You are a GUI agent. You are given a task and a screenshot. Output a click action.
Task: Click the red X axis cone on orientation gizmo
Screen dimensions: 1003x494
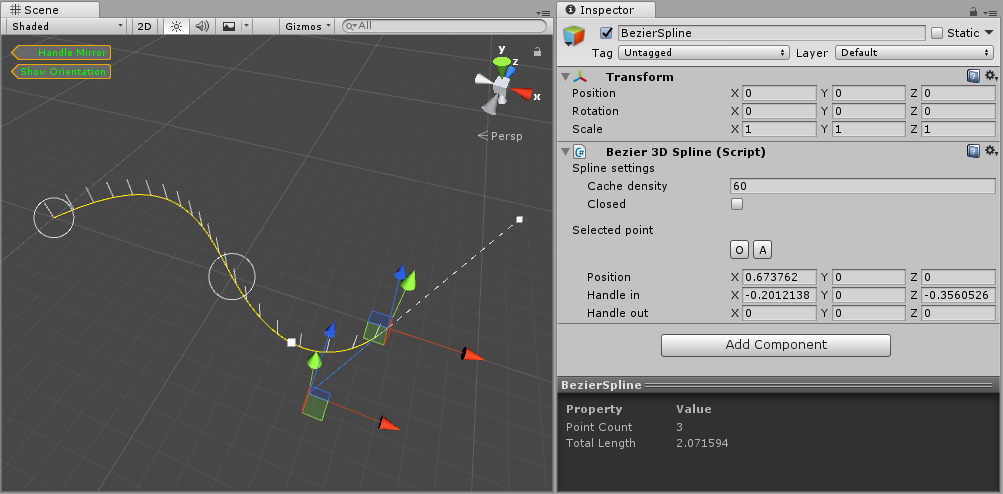click(521, 94)
